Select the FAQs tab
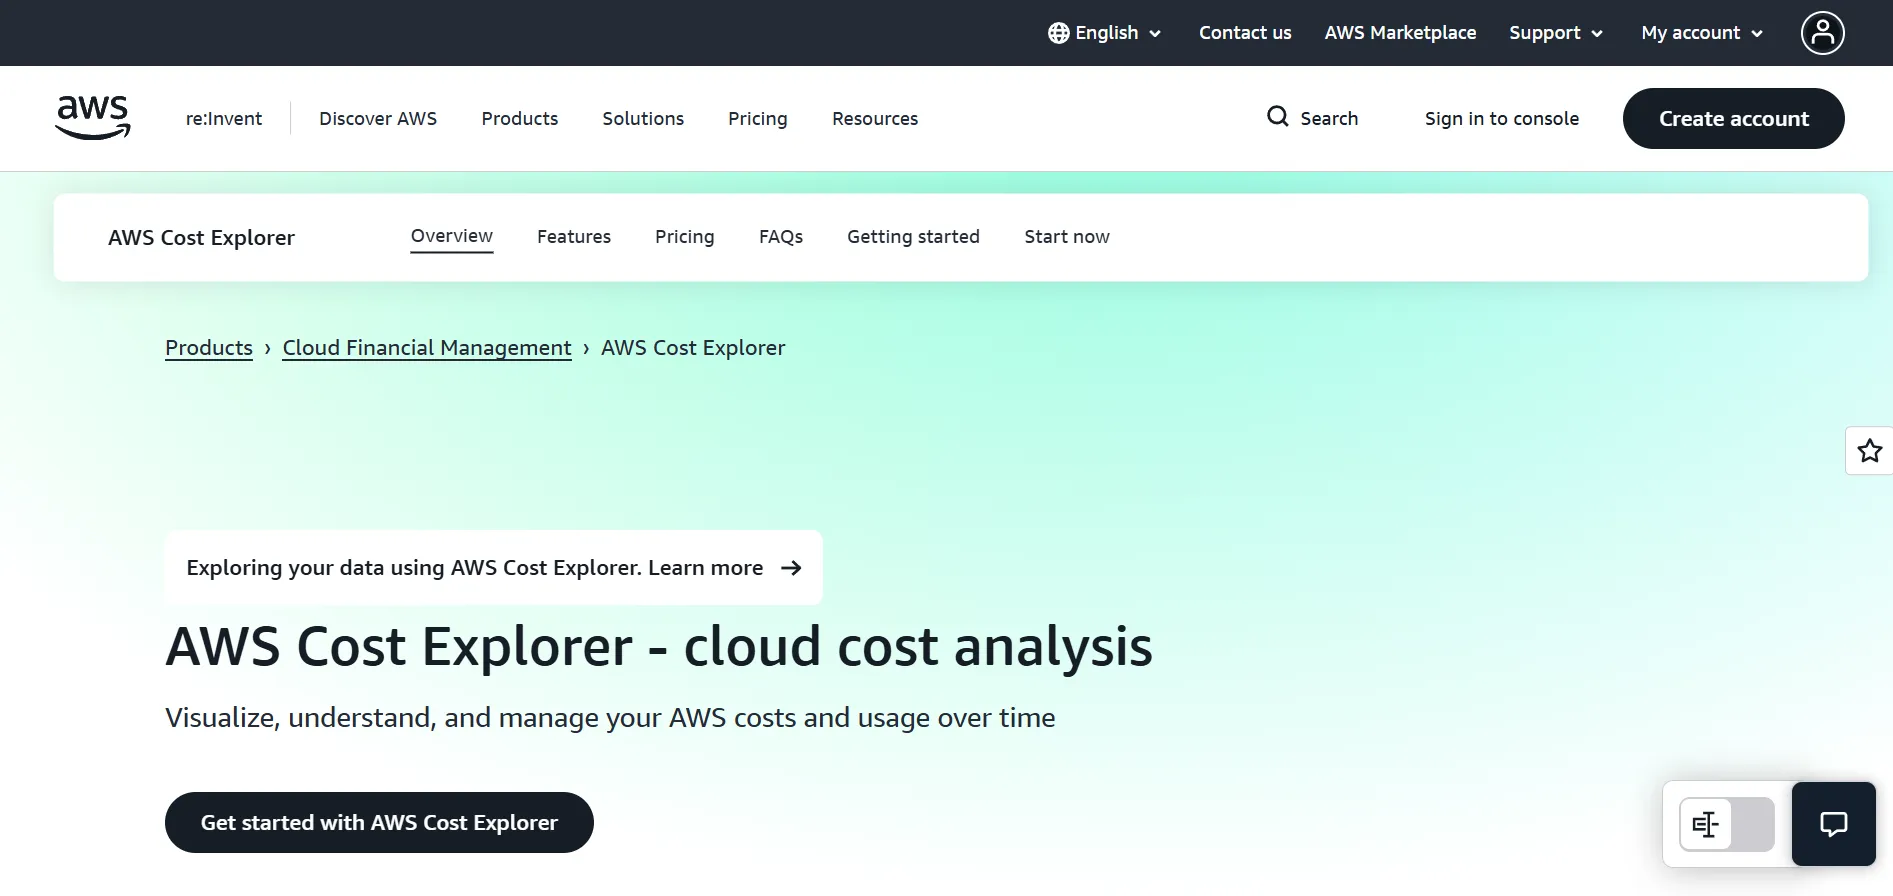 (x=781, y=237)
